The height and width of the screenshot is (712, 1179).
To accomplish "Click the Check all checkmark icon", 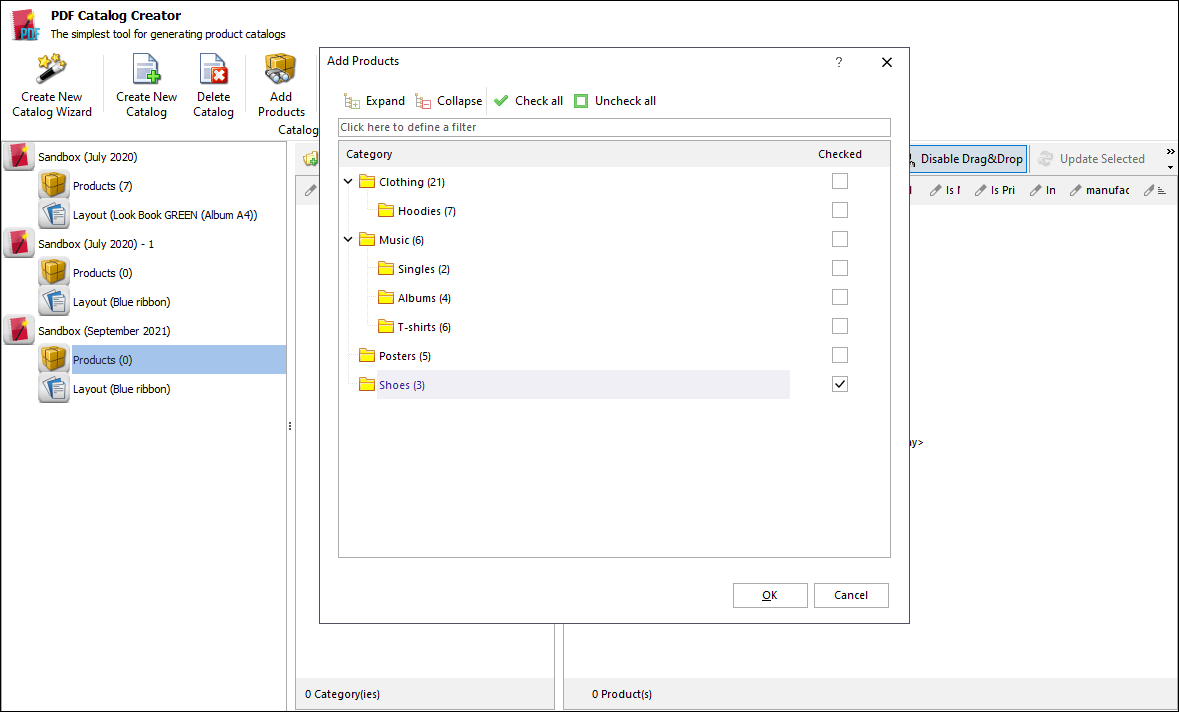I will coord(502,101).
